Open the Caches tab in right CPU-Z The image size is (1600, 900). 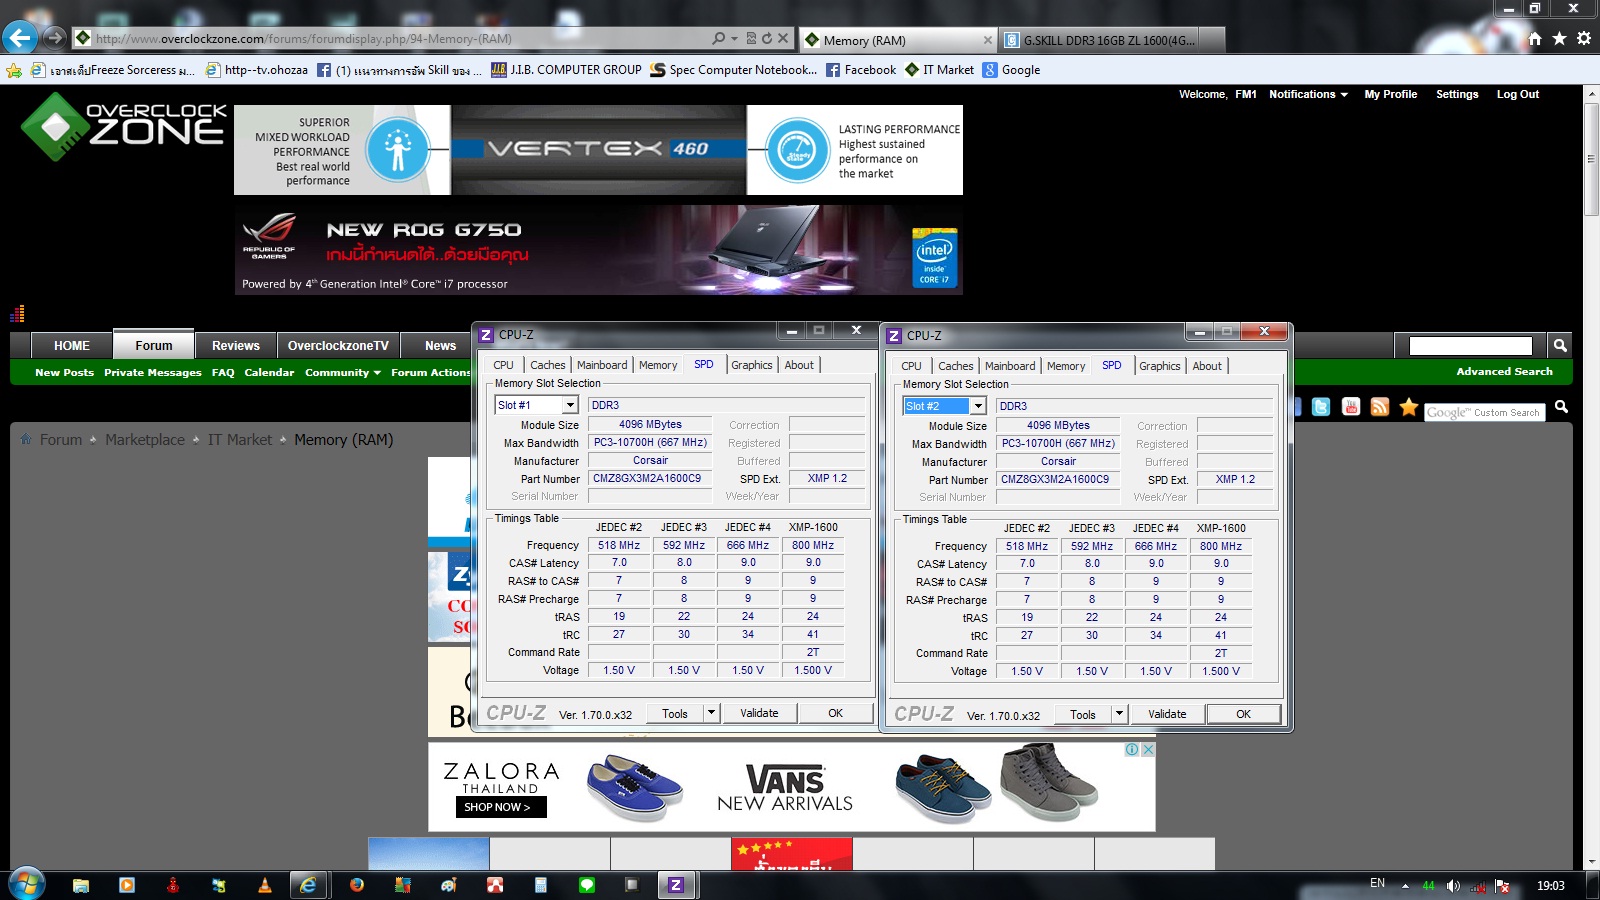click(x=956, y=366)
